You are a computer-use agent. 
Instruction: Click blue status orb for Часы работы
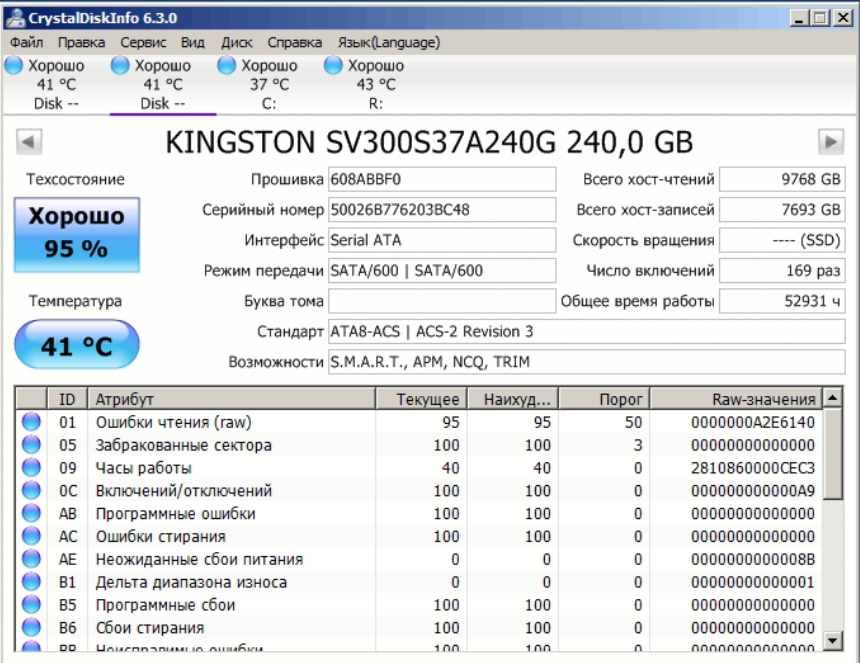pyautogui.click(x=31, y=468)
